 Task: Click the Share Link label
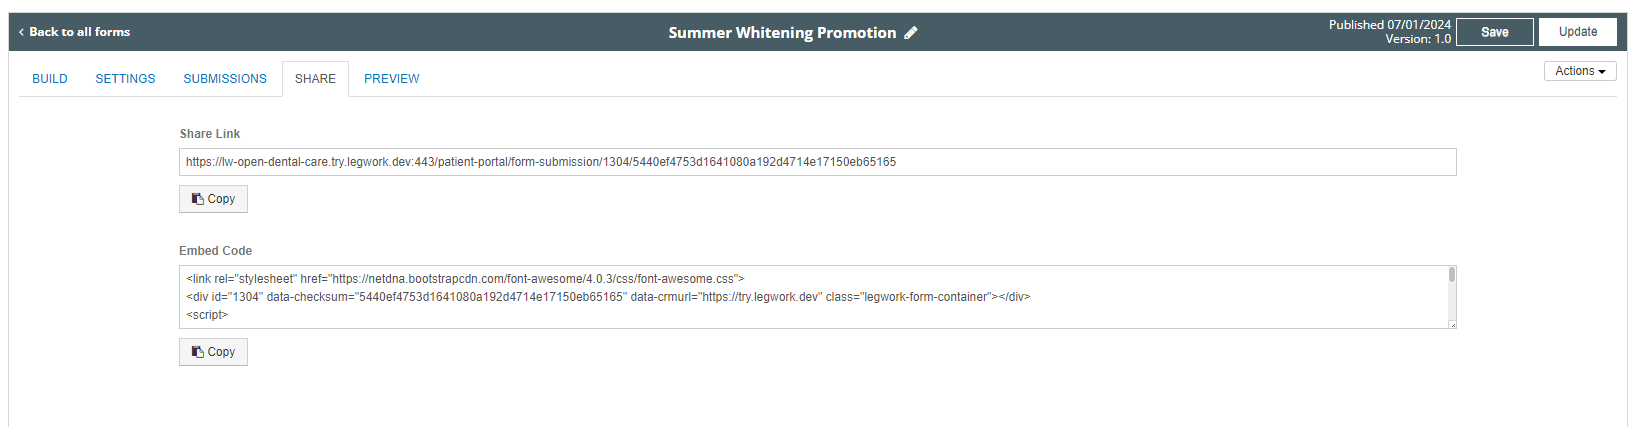pos(210,134)
